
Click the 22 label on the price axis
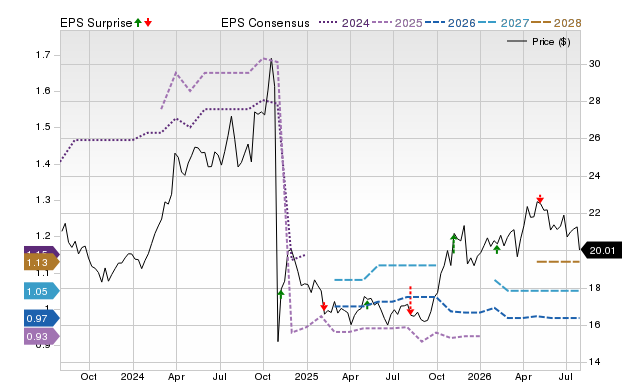point(595,213)
